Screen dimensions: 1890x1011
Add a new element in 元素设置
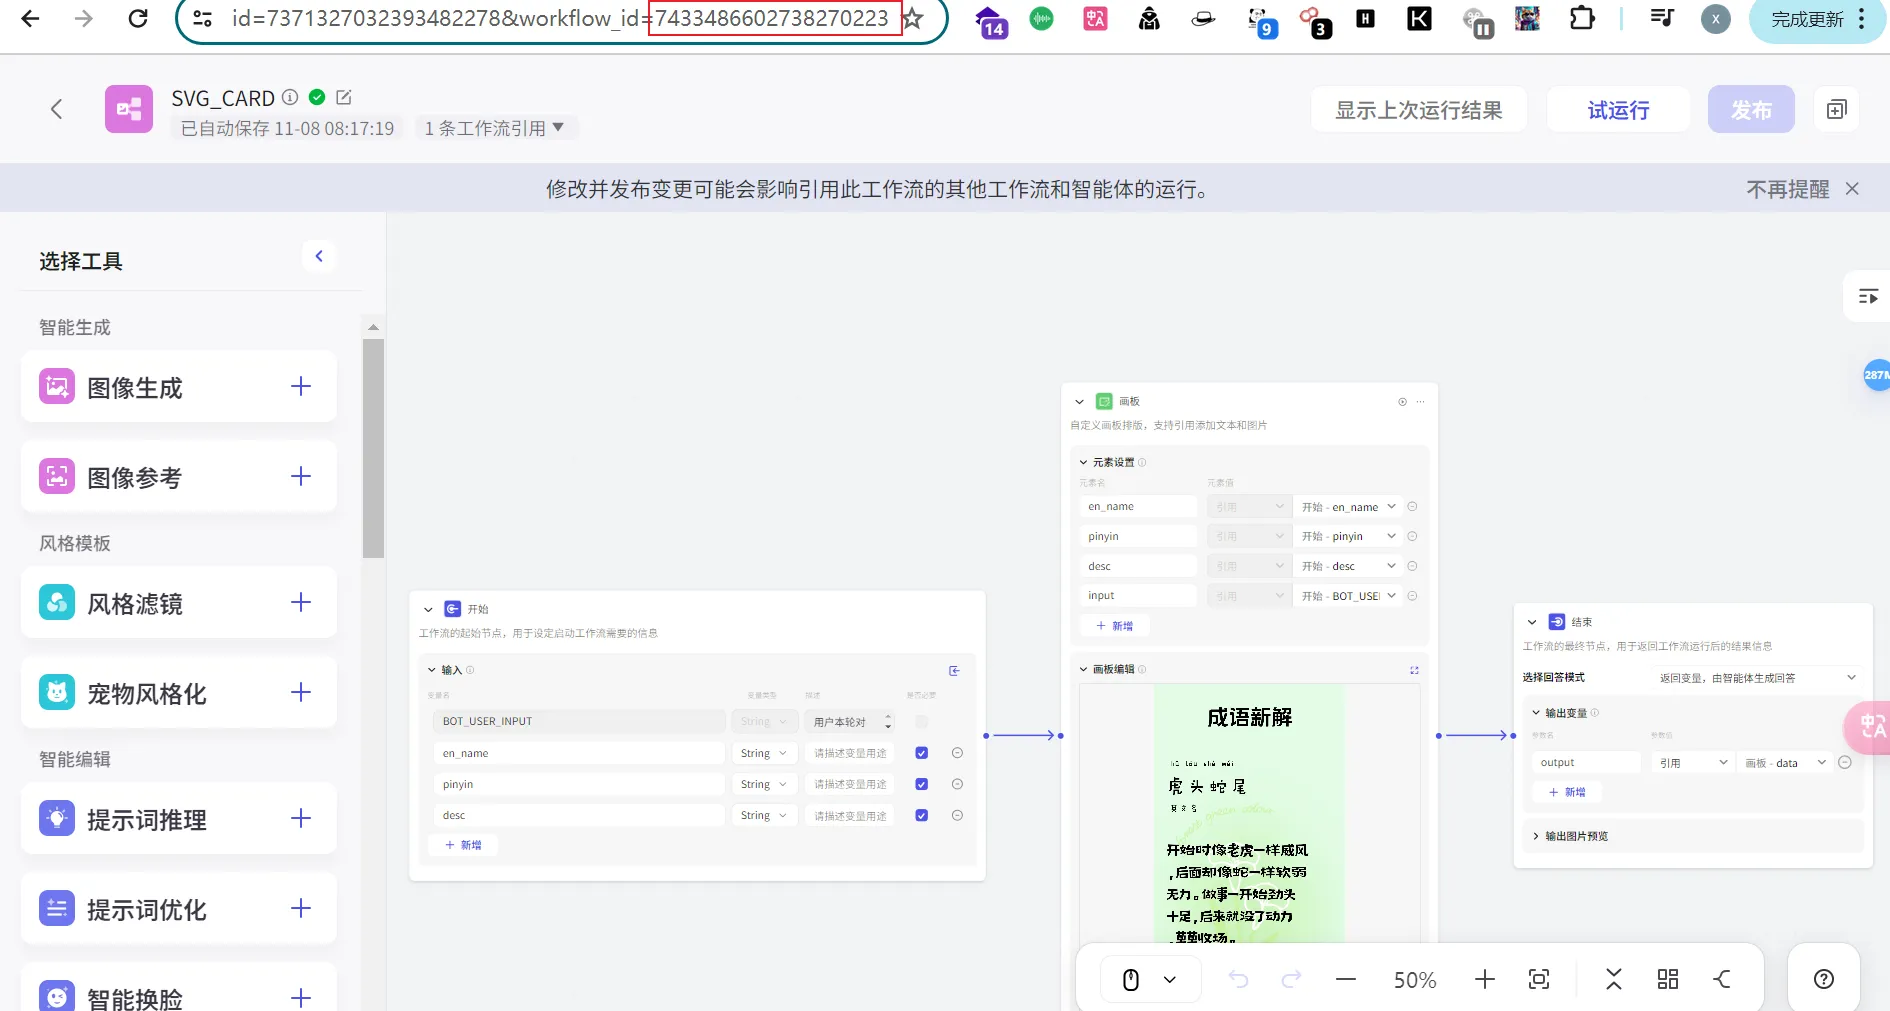tap(1114, 625)
